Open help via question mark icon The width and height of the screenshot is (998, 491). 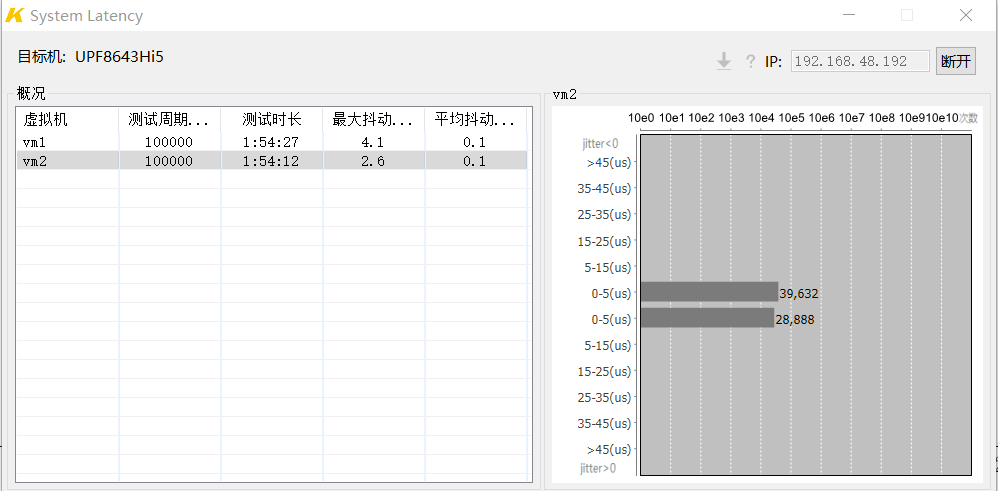point(750,62)
